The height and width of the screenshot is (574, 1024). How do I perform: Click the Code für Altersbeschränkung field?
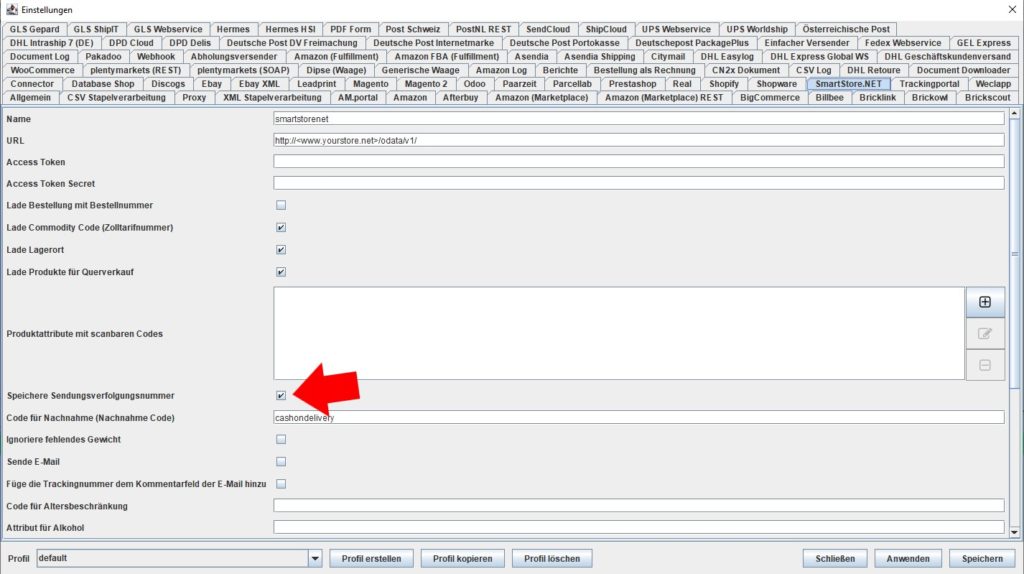639,505
